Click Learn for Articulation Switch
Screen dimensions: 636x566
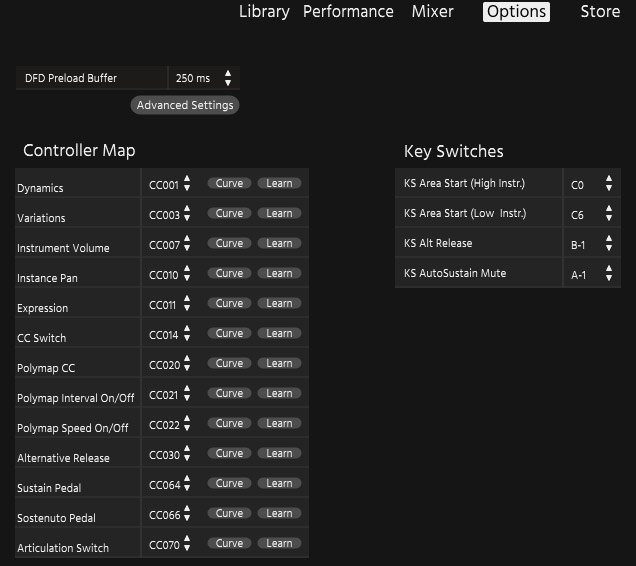(x=279, y=543)
